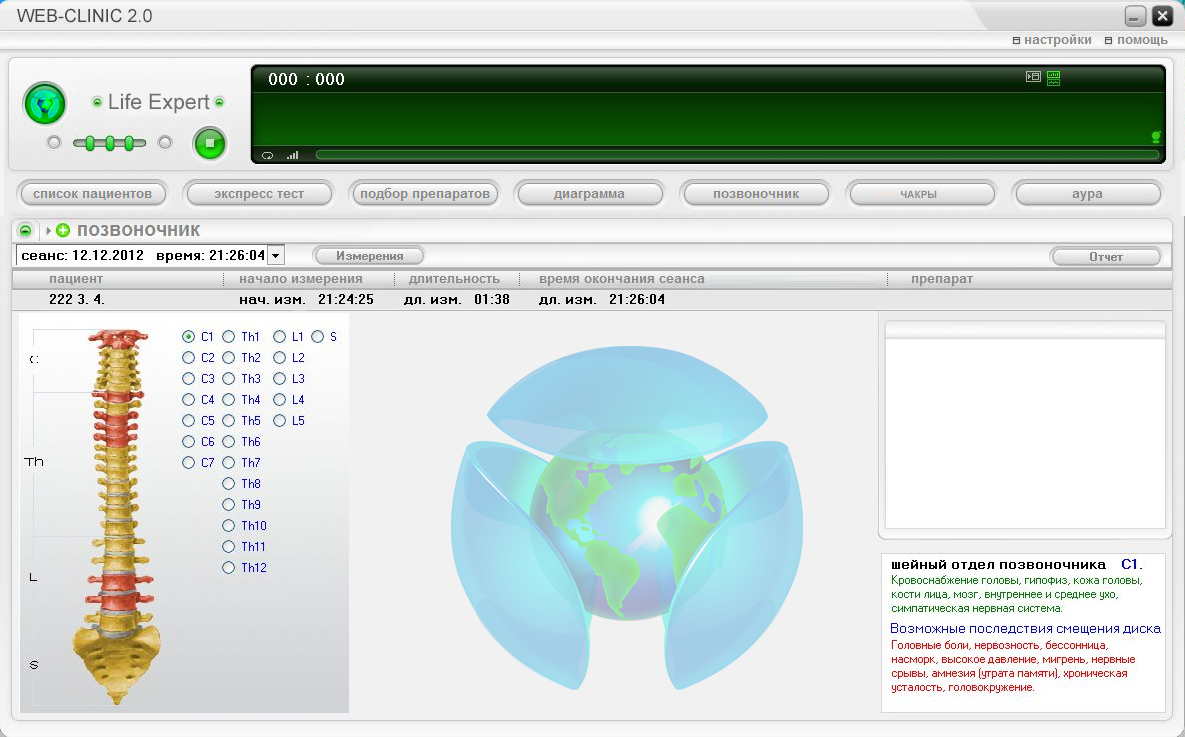Open диаграмма tab
Screen dimensions: 1185x737
tap(589, 194)
